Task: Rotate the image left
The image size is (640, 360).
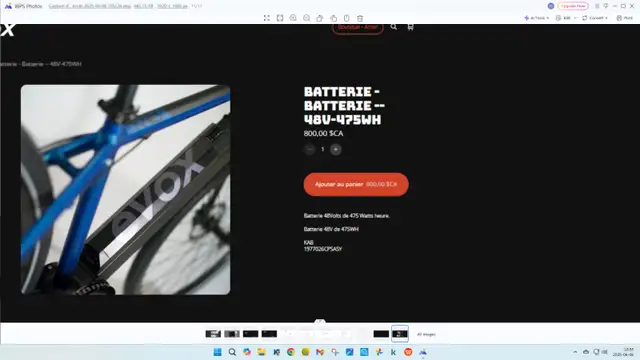Action: [320, 18]
